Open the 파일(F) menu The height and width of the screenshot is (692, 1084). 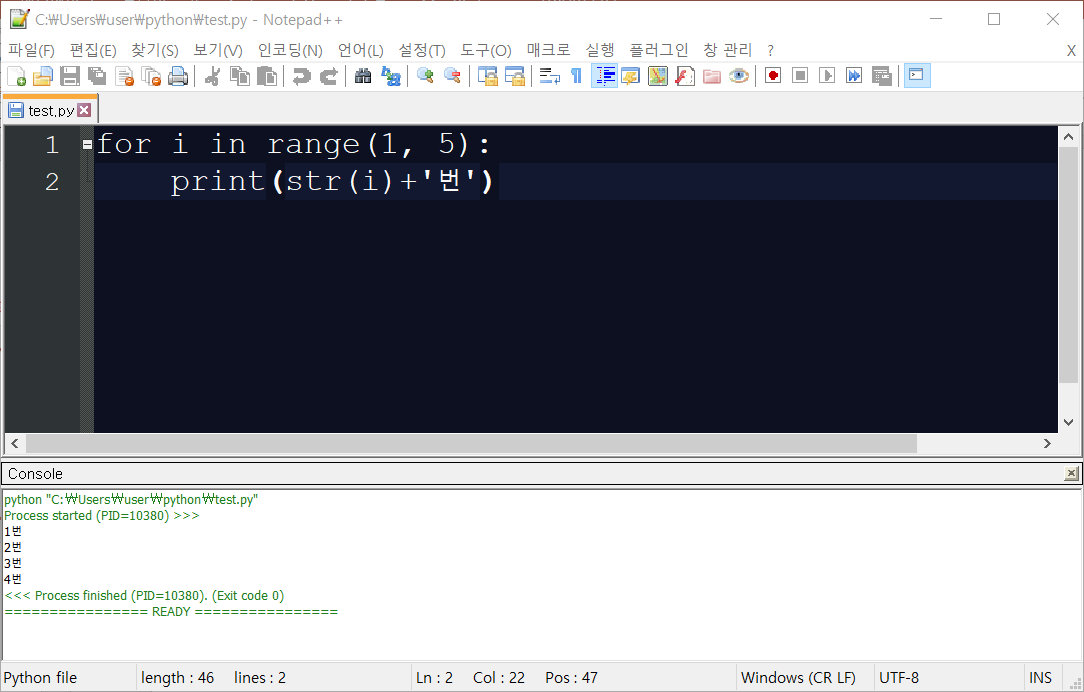31,50
